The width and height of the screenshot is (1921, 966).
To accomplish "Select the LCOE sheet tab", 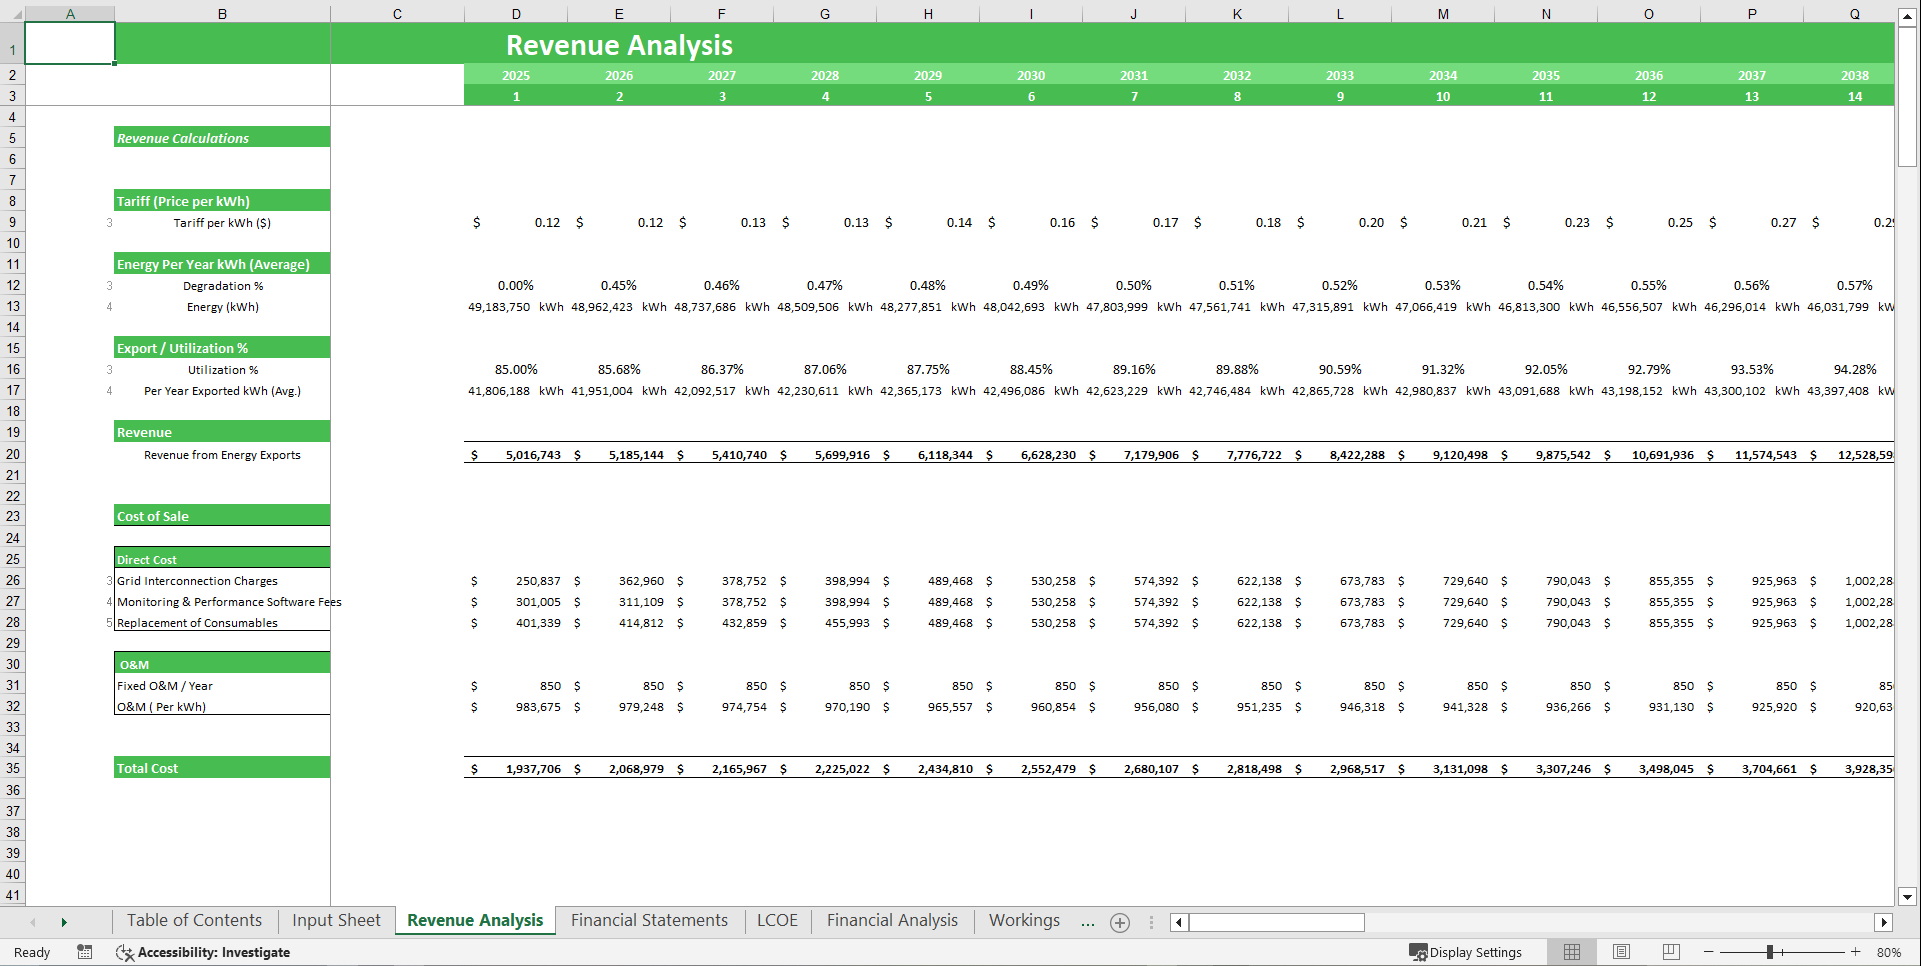I will pos(777,920).
